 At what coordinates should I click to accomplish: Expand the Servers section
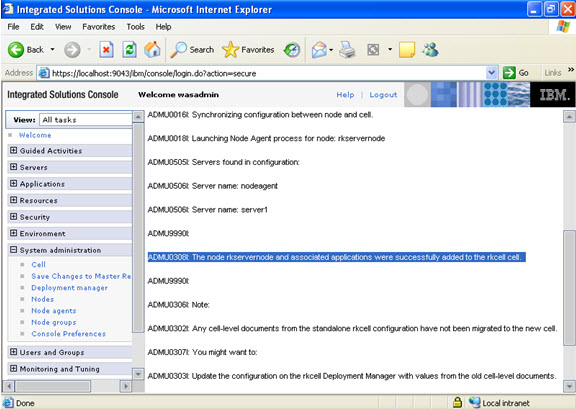14,167
